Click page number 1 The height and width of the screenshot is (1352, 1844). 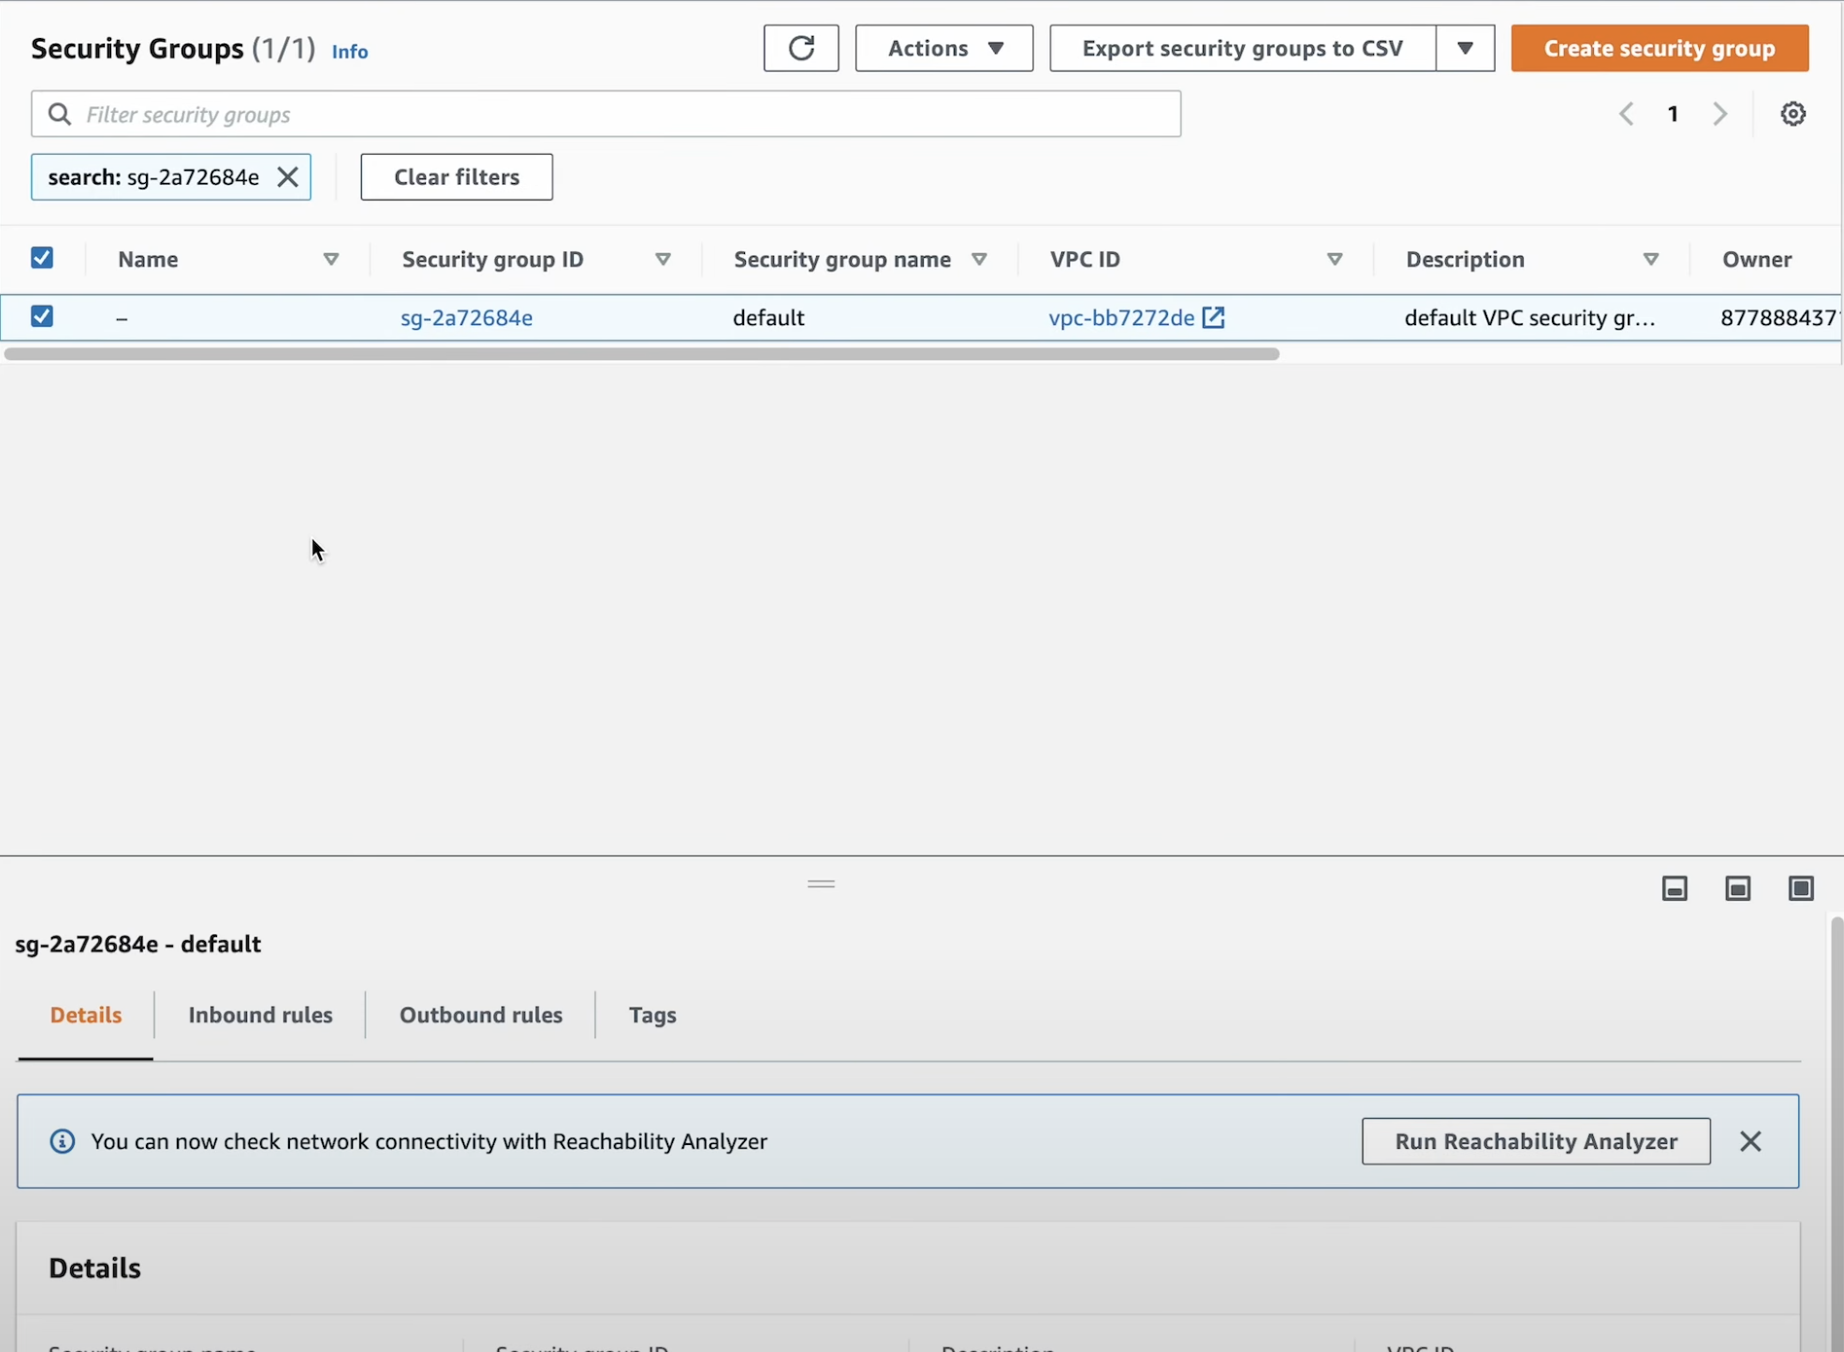1673,114
